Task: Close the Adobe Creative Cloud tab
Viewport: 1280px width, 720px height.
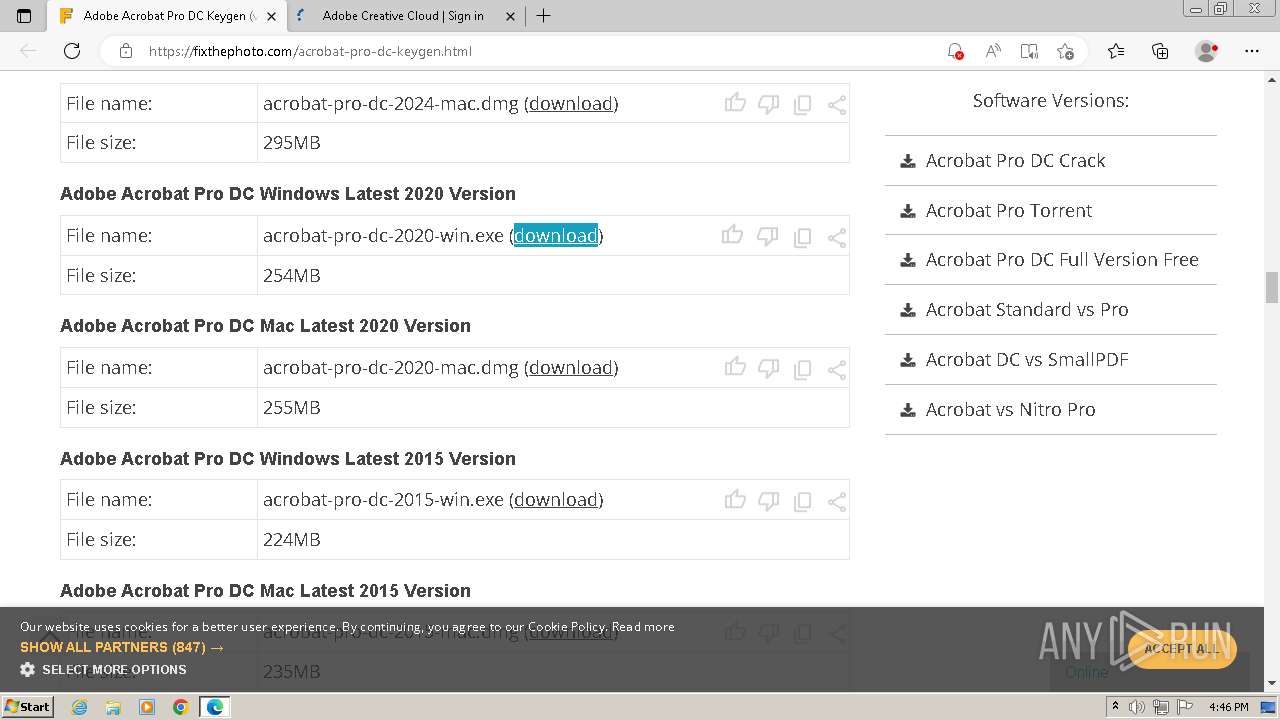Action: tap(511, 16)
